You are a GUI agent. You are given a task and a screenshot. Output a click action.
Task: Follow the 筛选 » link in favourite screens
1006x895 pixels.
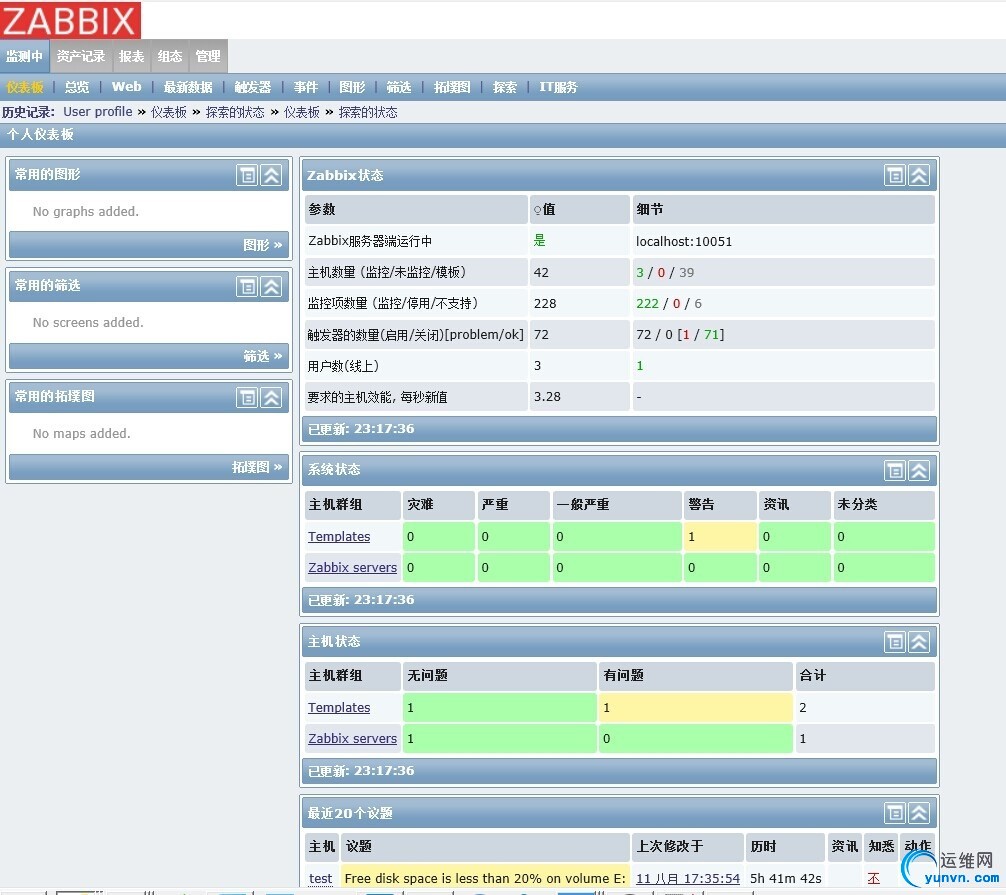click(262, 356)
